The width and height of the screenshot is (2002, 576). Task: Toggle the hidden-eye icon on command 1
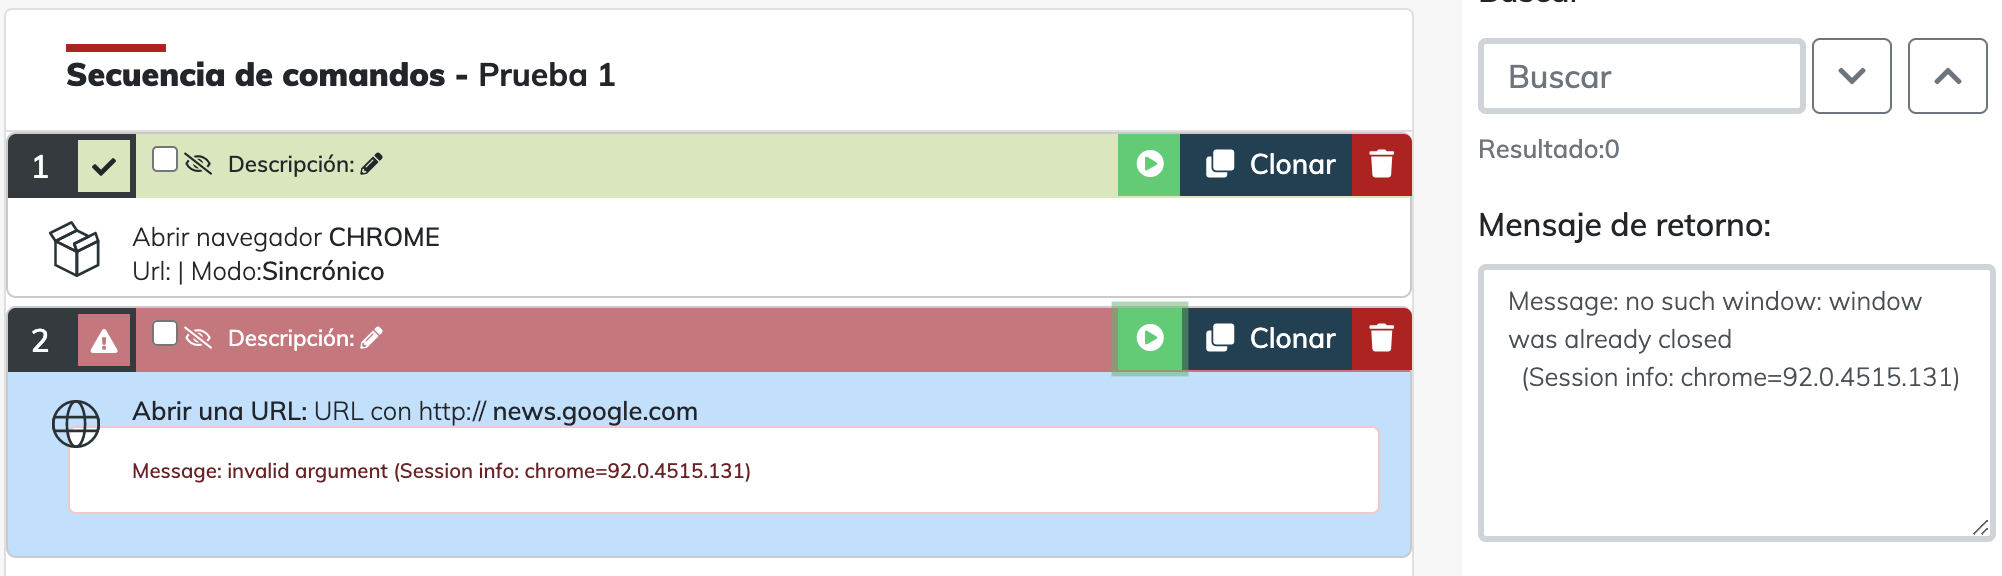(198, 164)
